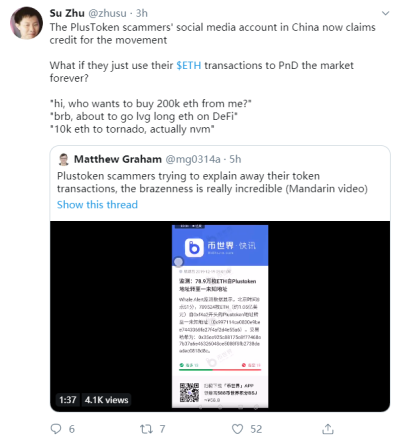Image resolution: width=400 pixels, height=442 pixels.
Task: Open the $ETH cashtag link
Action: [189, 65]
